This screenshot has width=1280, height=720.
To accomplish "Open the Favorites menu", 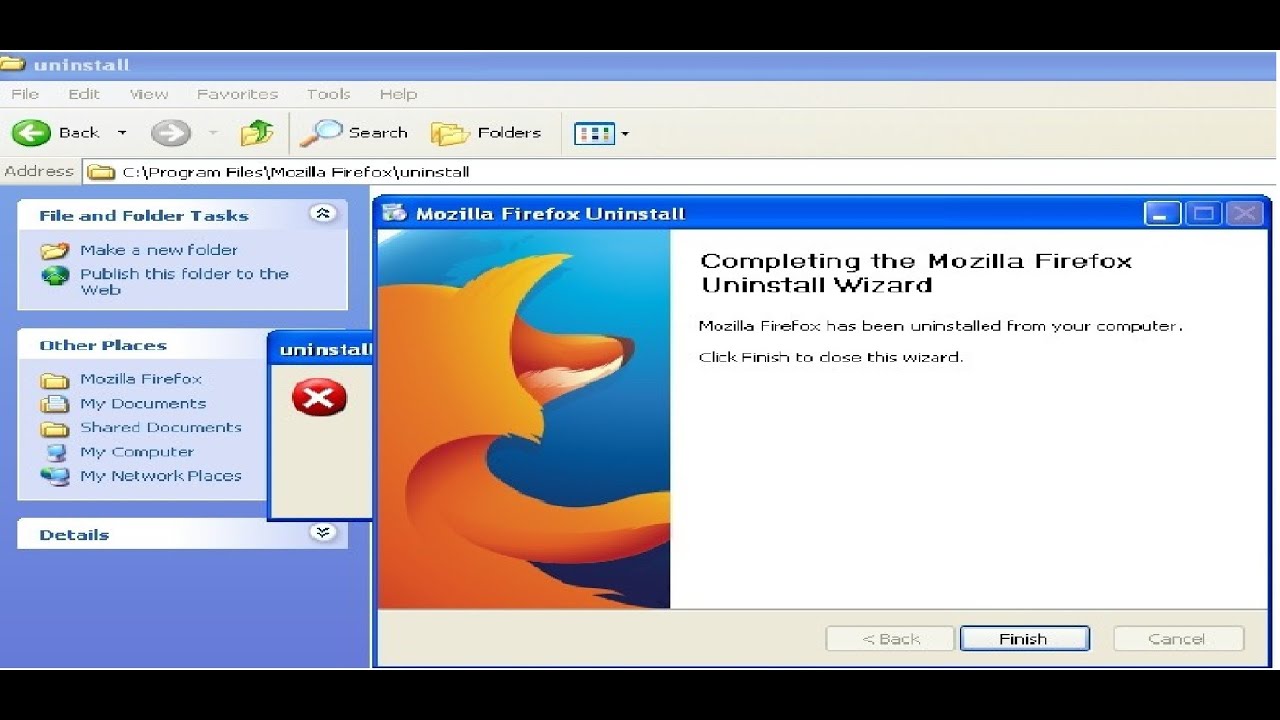I will point(237,94).
